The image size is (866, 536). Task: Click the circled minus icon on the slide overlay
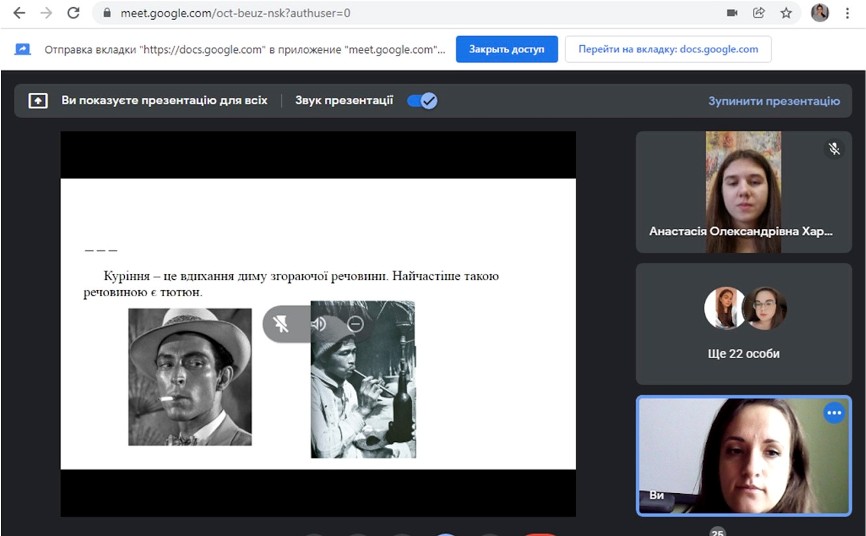355,324
